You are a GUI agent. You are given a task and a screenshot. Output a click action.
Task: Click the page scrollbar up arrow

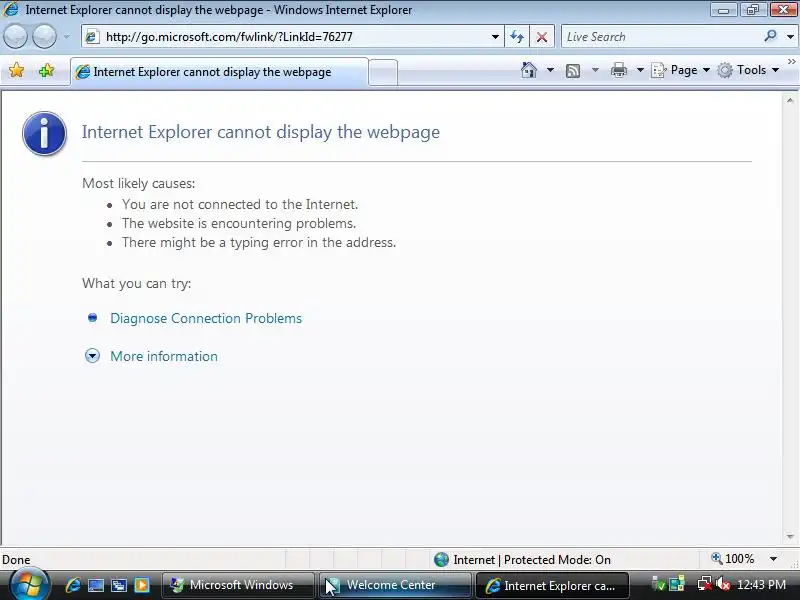pos(790,101)
